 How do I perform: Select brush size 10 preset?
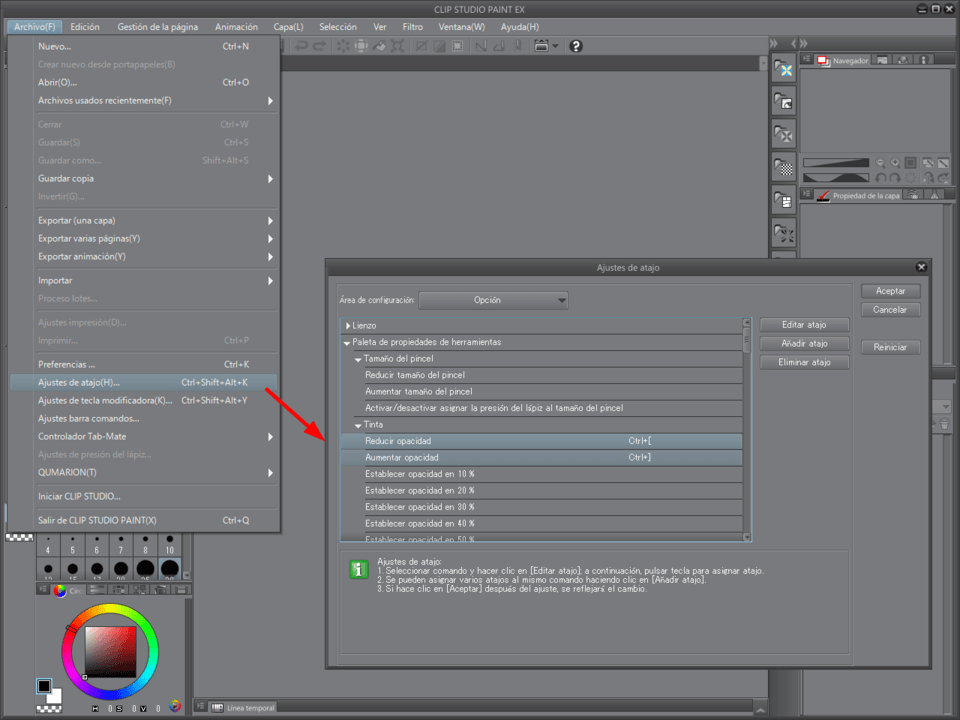point(170,545)
